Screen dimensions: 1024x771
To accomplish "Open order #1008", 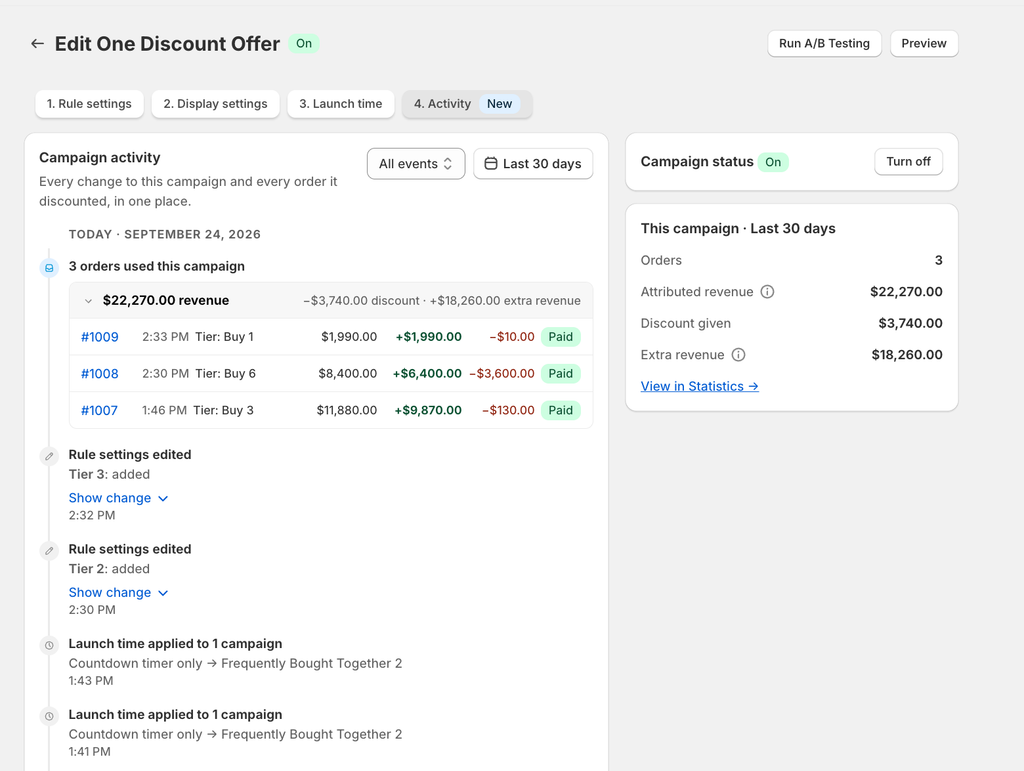I will tap(100, 373).
